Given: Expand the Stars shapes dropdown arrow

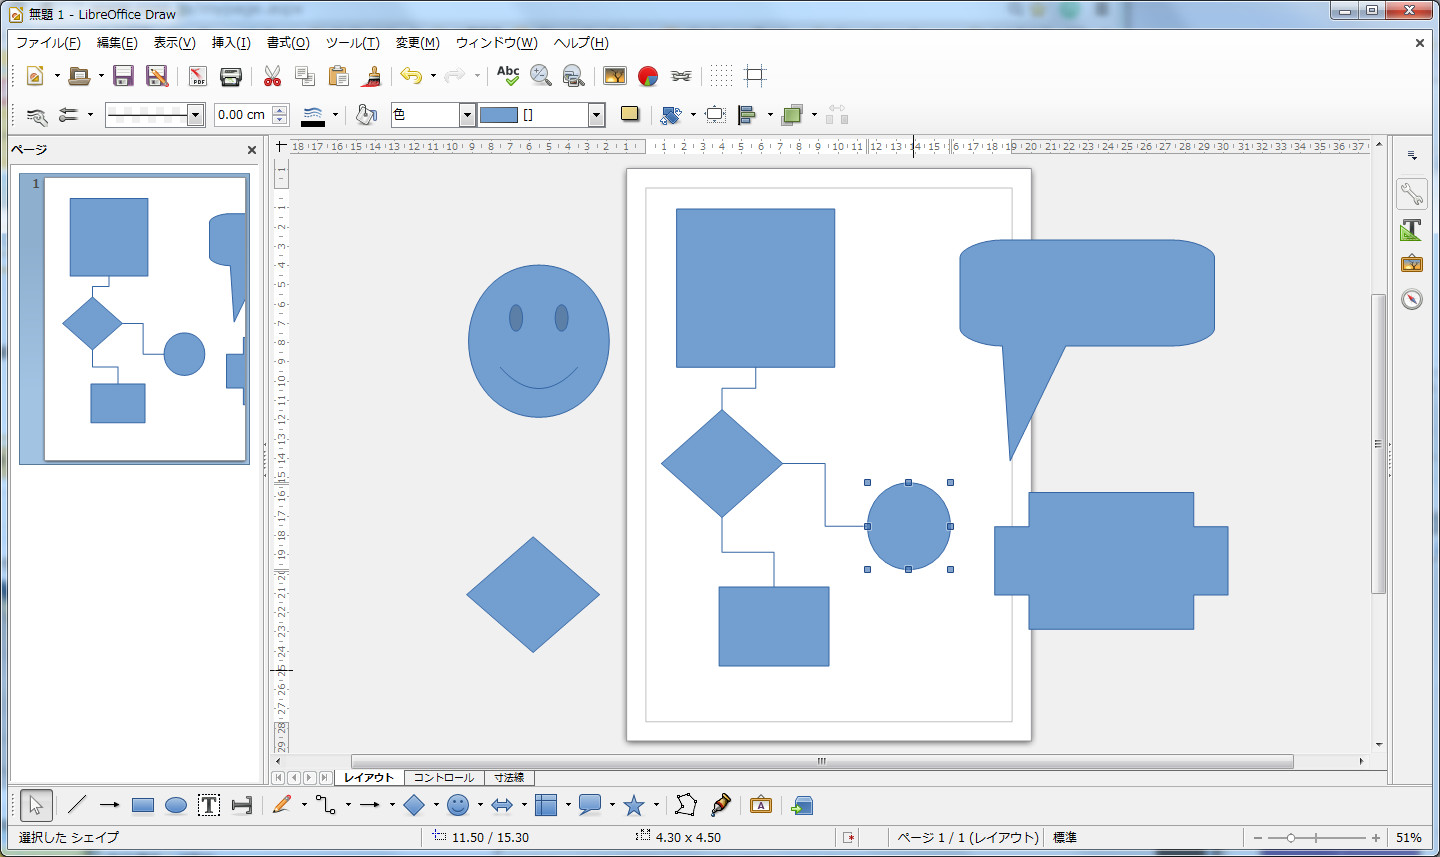Looking at the screenshot, I should pyautogui.click(x=656, y=805).
